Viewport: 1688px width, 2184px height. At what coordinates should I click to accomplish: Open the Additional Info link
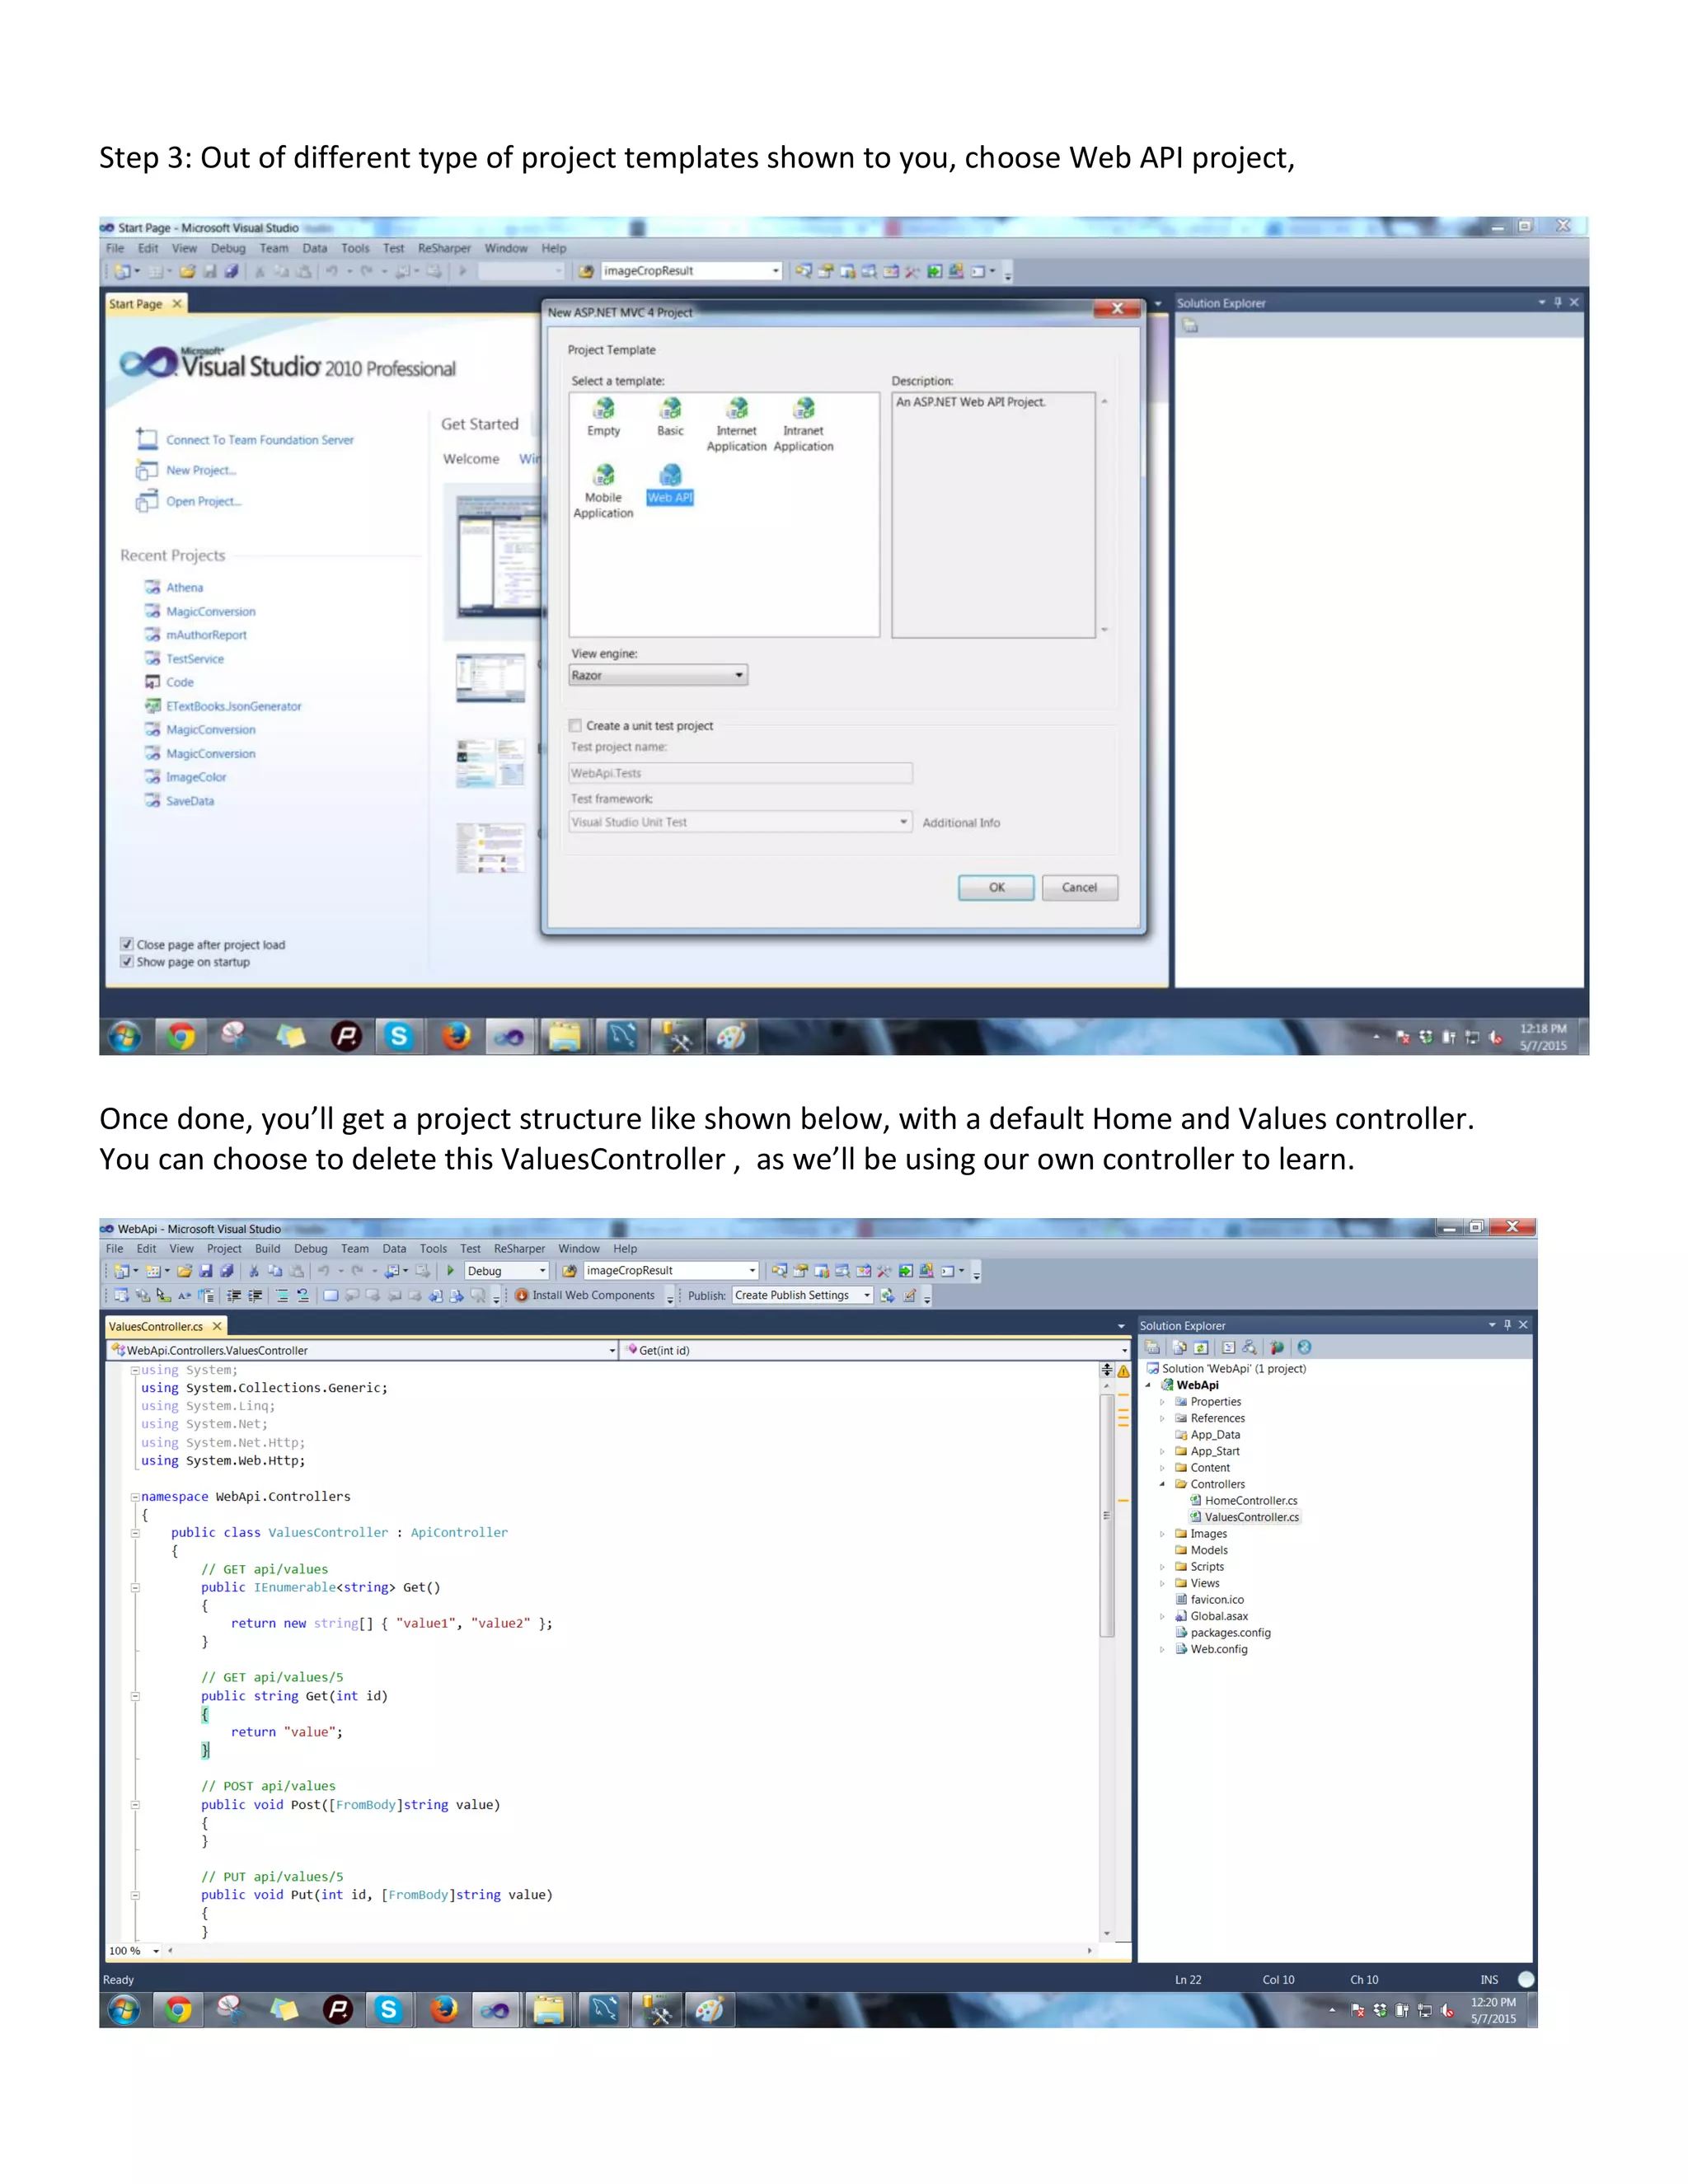(x=961, y=823)
